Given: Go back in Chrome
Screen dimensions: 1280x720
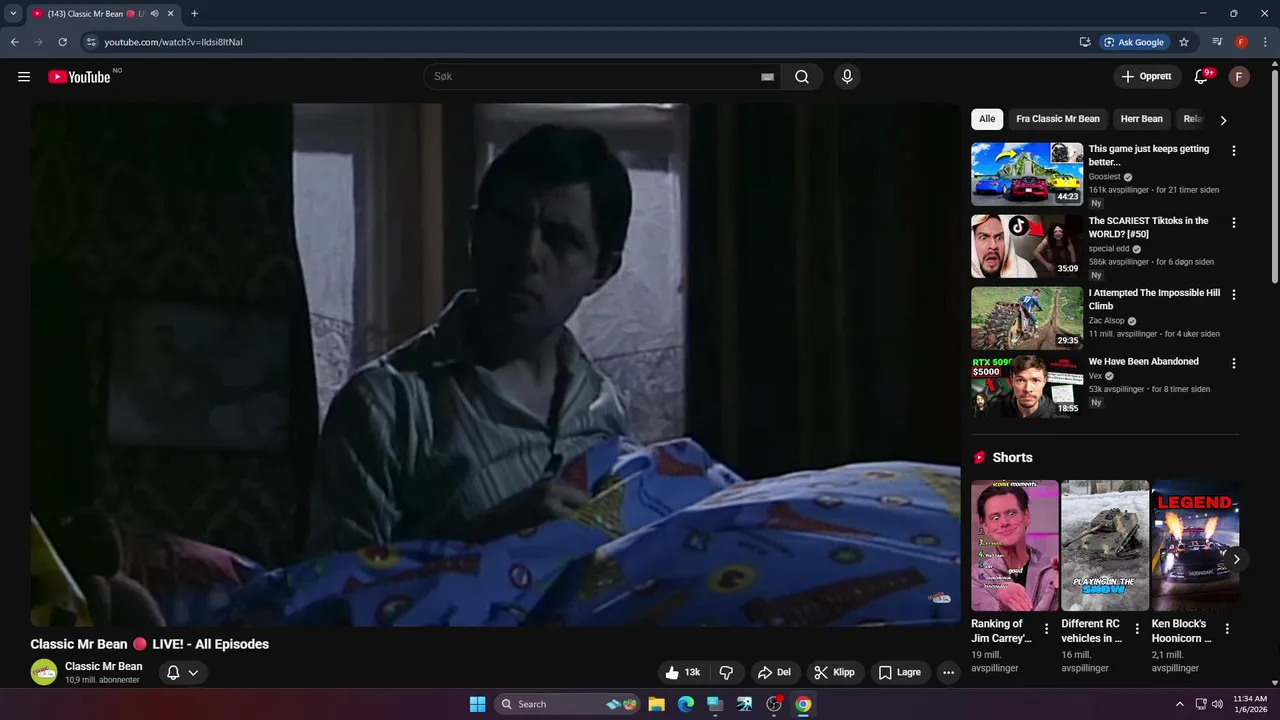Looking at the screenshot, I should 14,42.
